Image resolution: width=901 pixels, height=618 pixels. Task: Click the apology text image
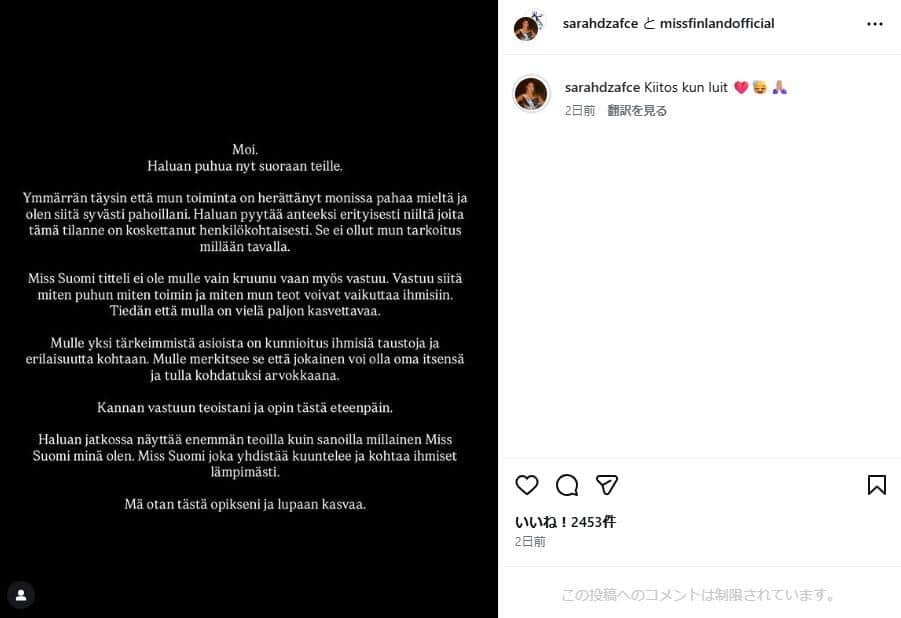(249, 309)
